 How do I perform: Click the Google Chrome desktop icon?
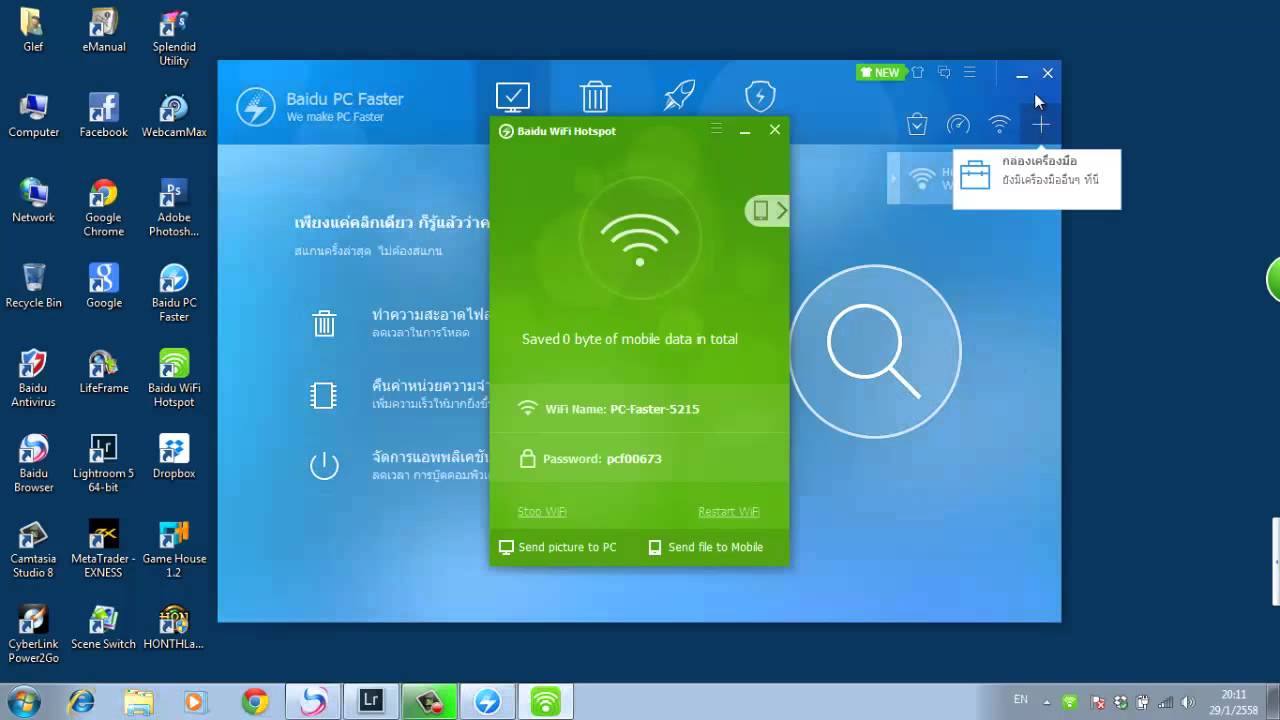click(x=103, y=208)
